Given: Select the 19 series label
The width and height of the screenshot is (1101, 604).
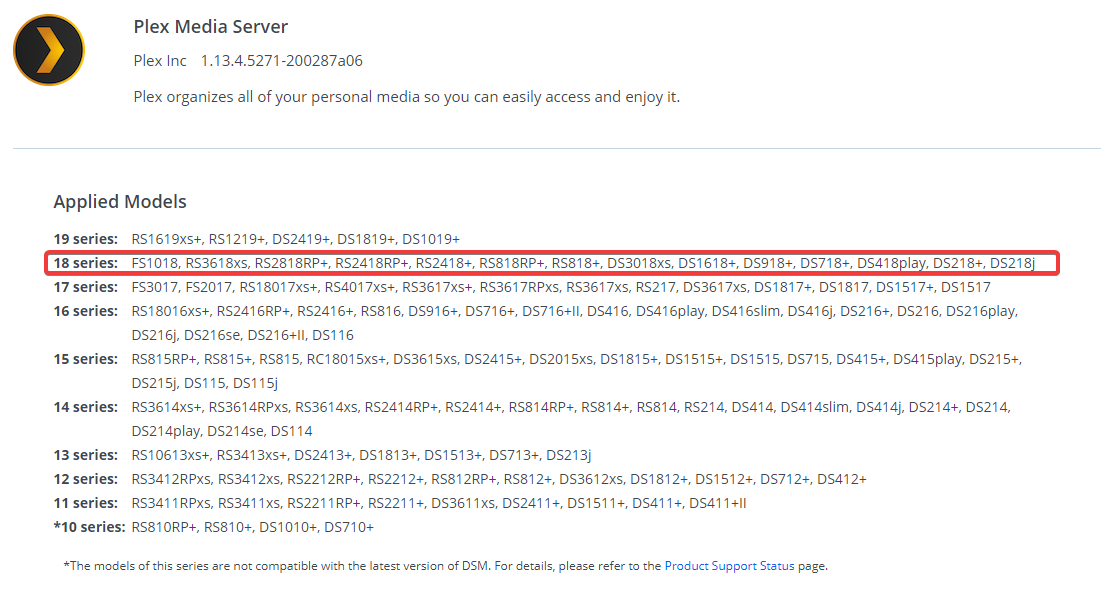Looking at the screenshot, I should [86, 239].
